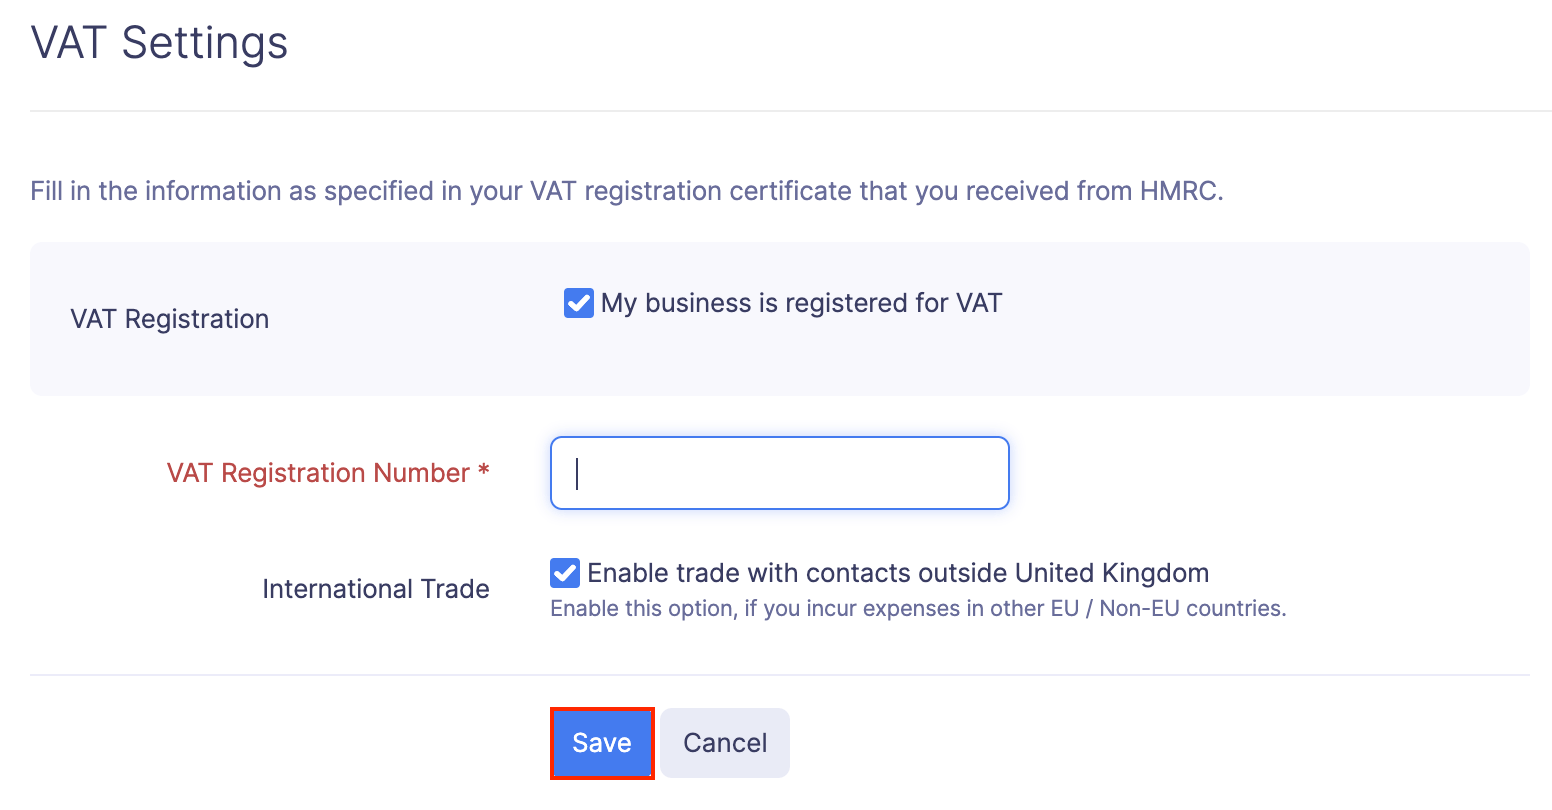Disable 'Enable trade with contacts outside United Kingdom'
Viewport: 1552px width, 810px height.
click(x=564, y=572)
